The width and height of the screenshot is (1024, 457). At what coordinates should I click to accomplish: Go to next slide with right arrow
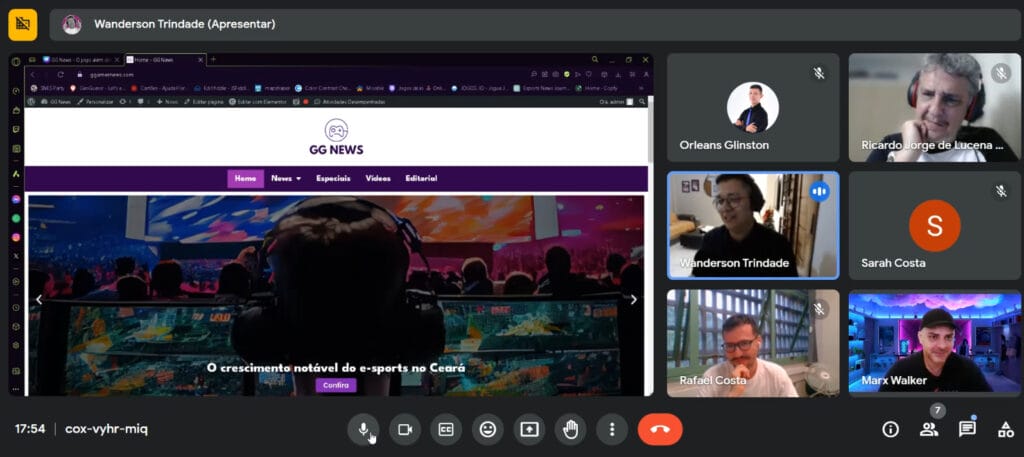tap(633, 299)
